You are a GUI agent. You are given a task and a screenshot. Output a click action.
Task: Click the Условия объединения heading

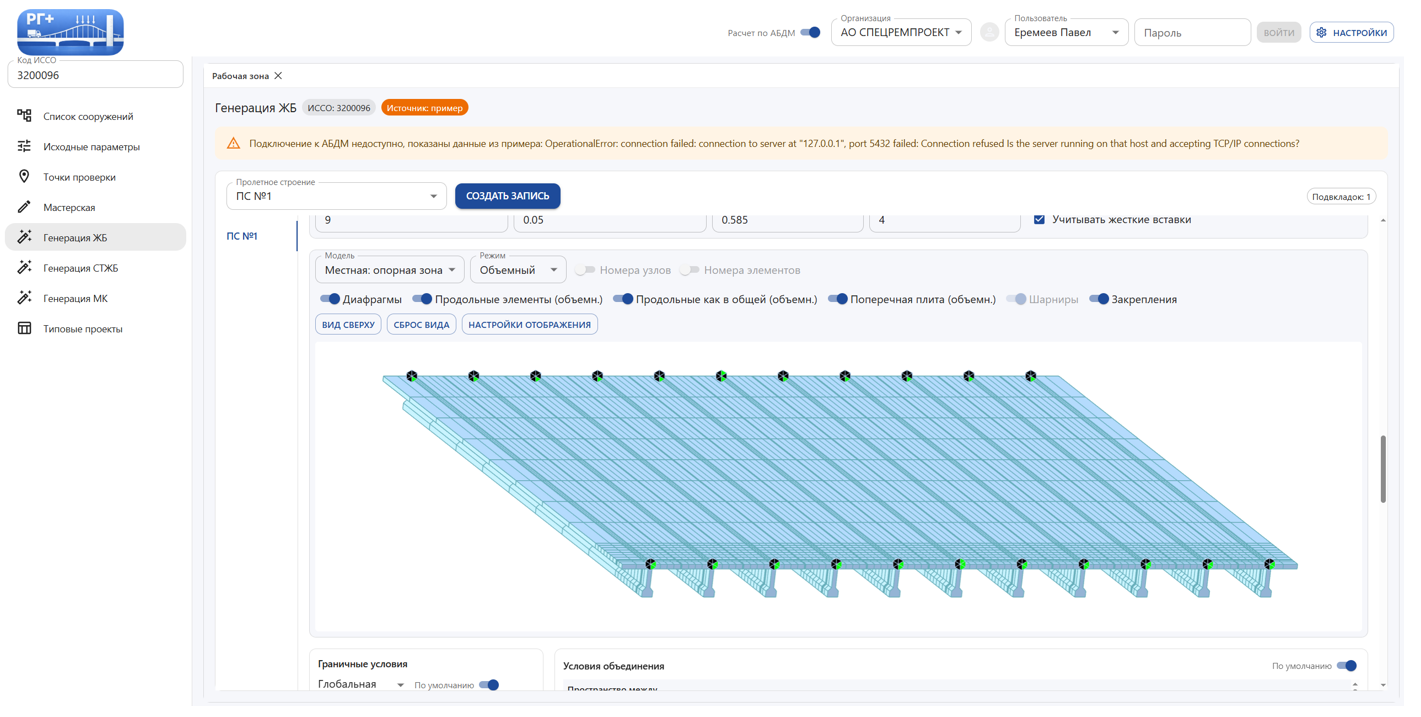[613, 666]
